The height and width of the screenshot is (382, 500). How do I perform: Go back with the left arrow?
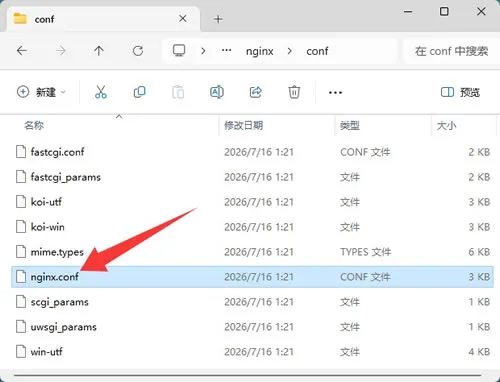pyautogui.click(x=22, y=51)
